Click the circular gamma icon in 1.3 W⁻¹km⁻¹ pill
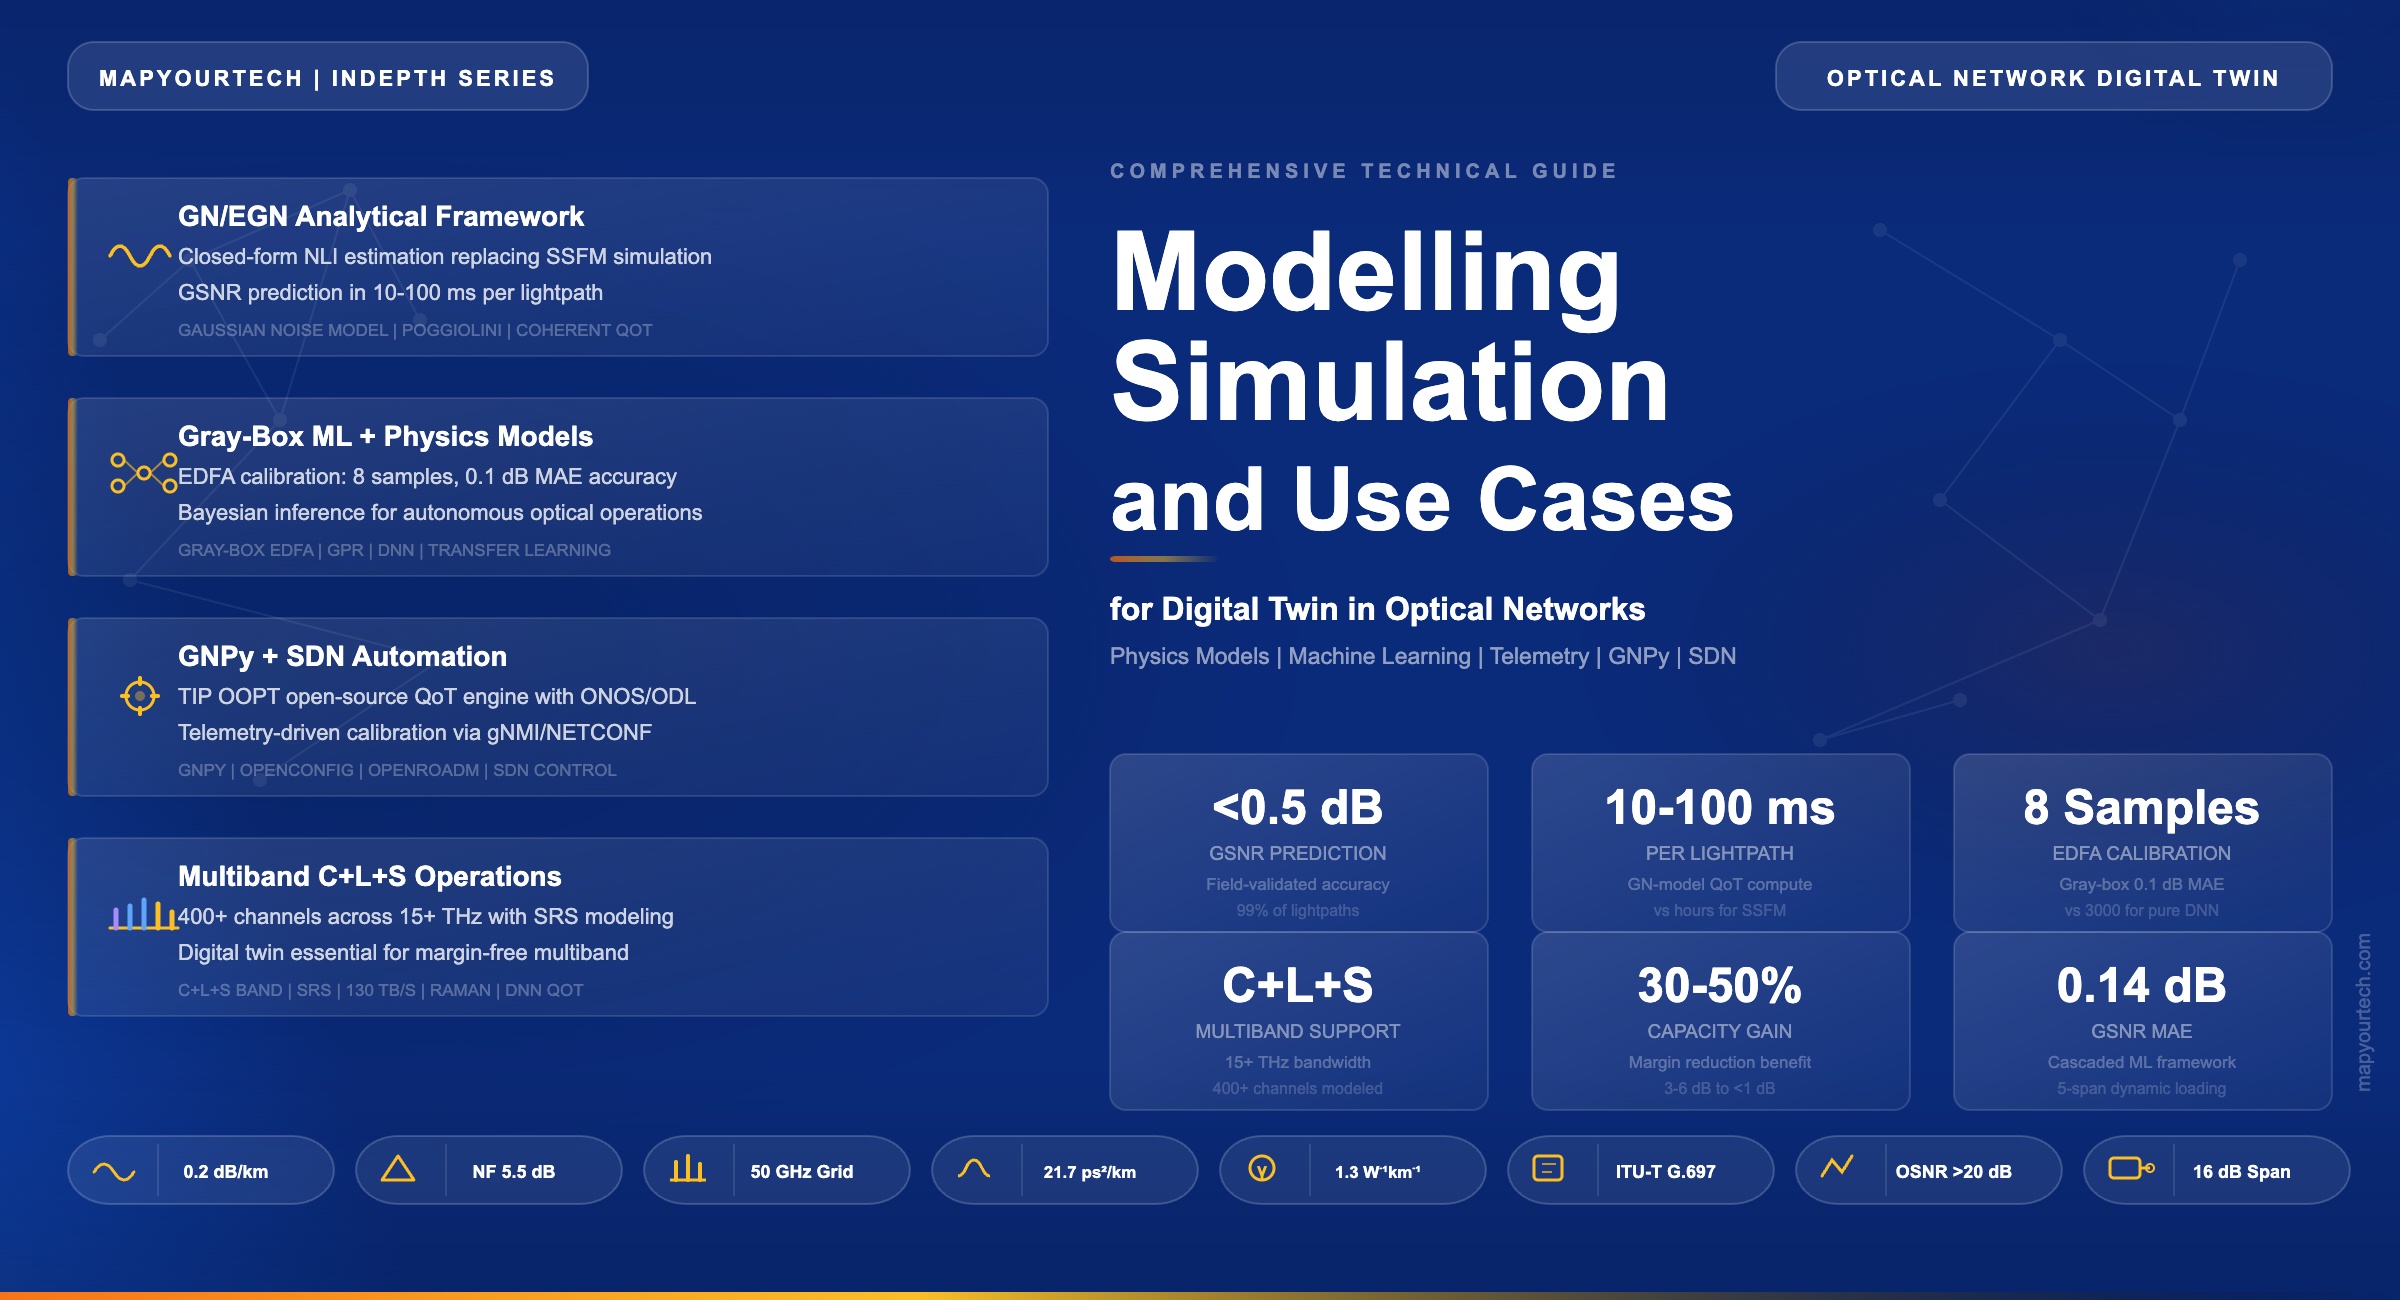2400x1300 pixels. 1262,1168
